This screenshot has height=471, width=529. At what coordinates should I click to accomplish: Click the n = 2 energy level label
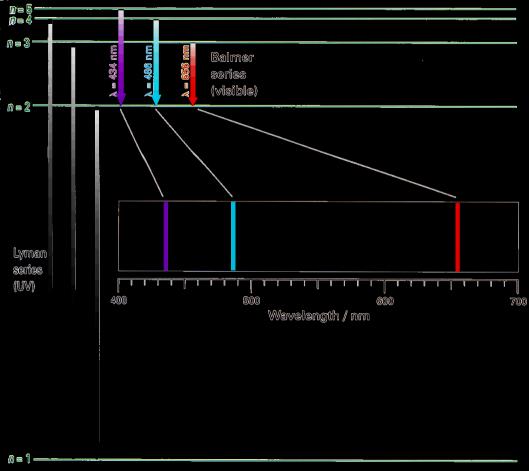point(19,107)
